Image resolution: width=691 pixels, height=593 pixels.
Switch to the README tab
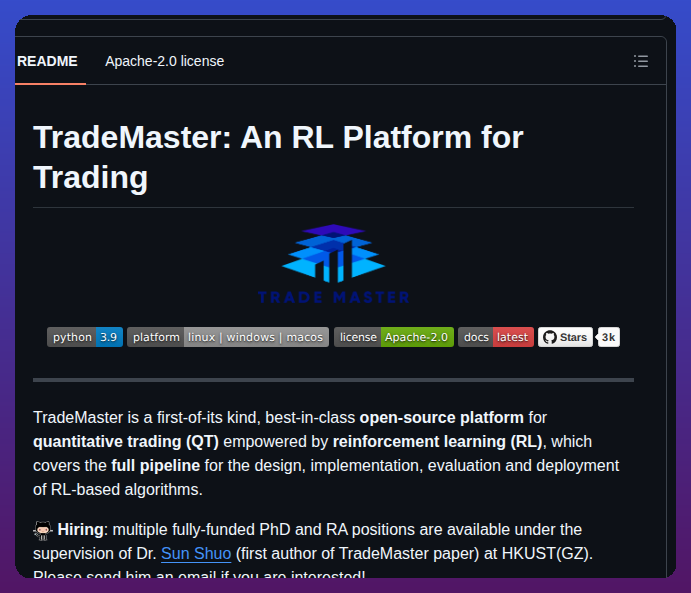(47, 61)
